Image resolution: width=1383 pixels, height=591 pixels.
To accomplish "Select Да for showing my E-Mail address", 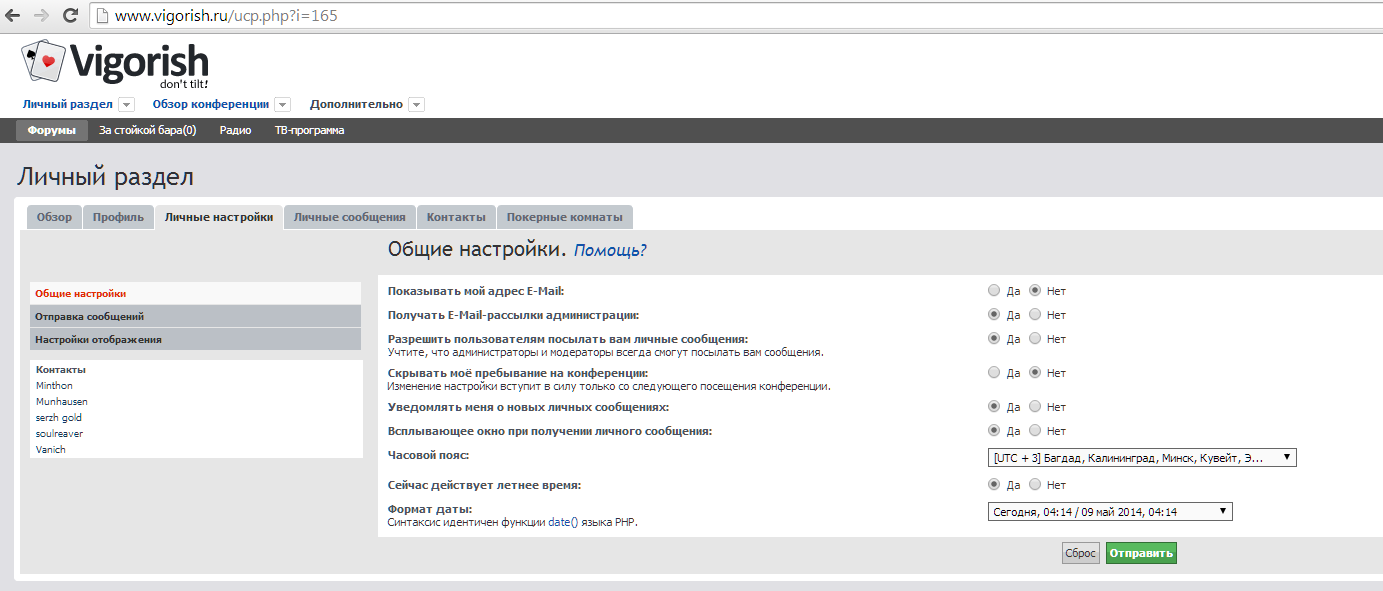I will click(993, 291).
